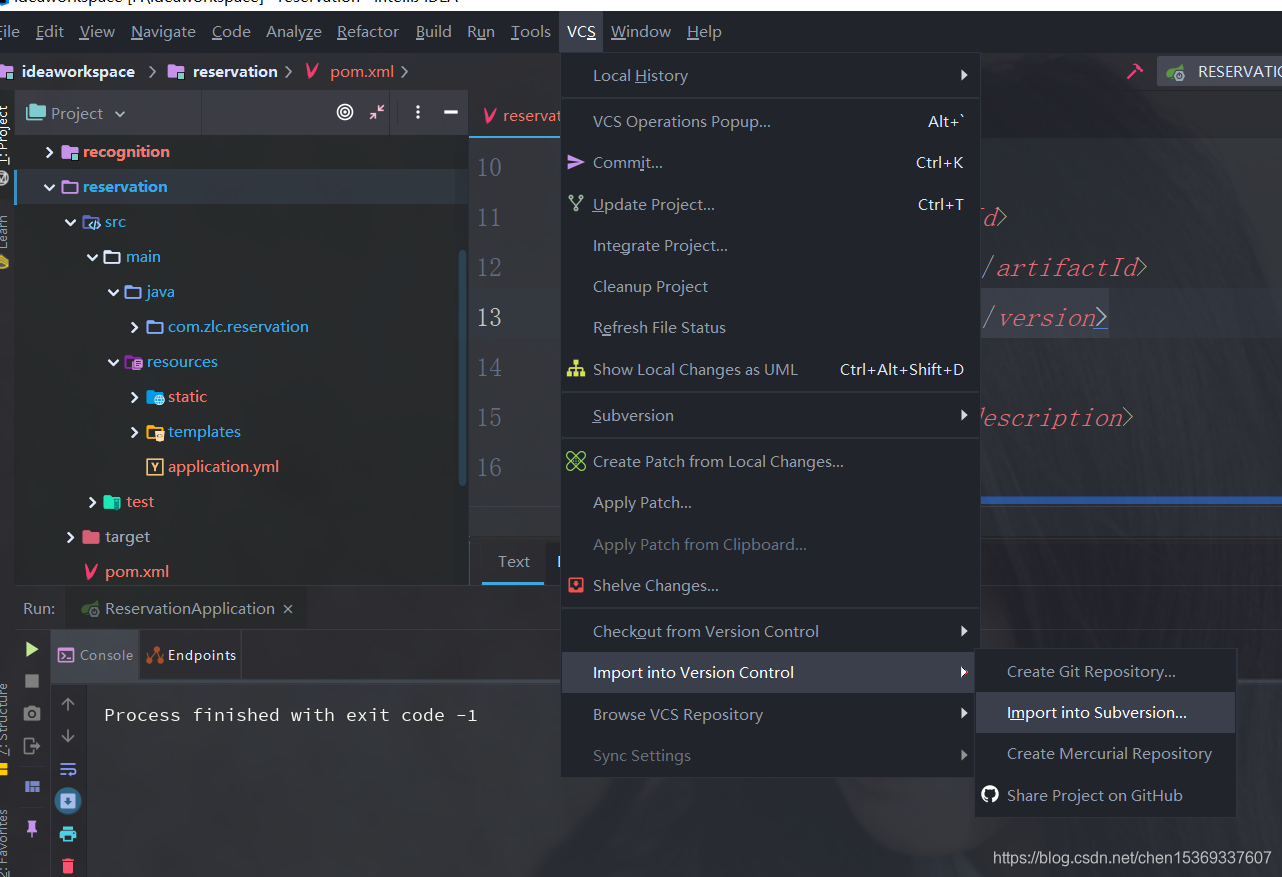Screen dimensions: 1282x877
Task: Click the Pin Tab pushpin icon
Action: [32, 828]
